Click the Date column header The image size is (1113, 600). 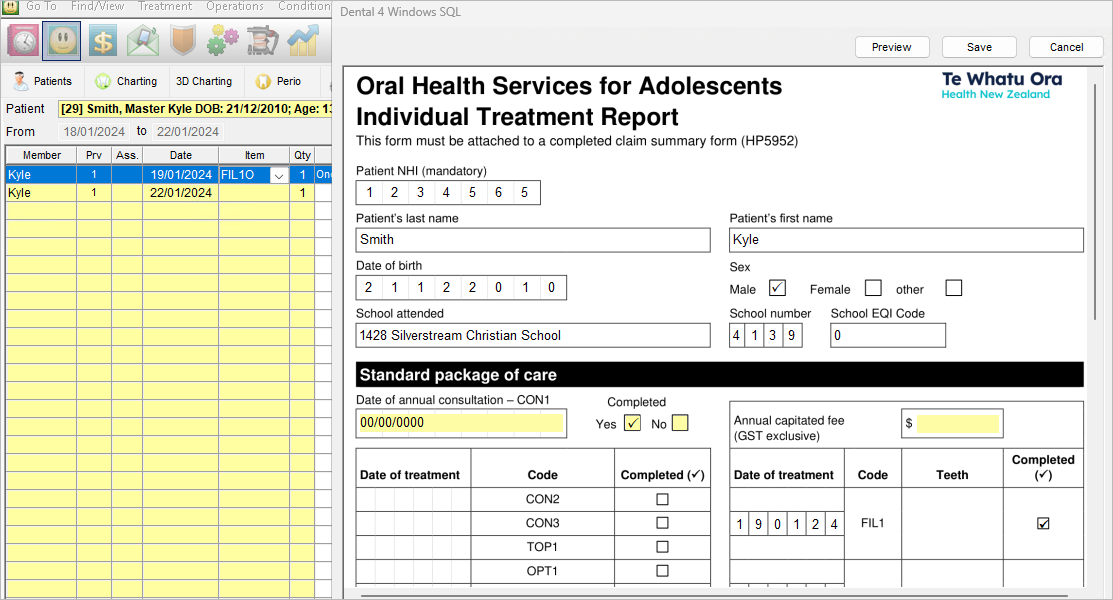point(180,155)
